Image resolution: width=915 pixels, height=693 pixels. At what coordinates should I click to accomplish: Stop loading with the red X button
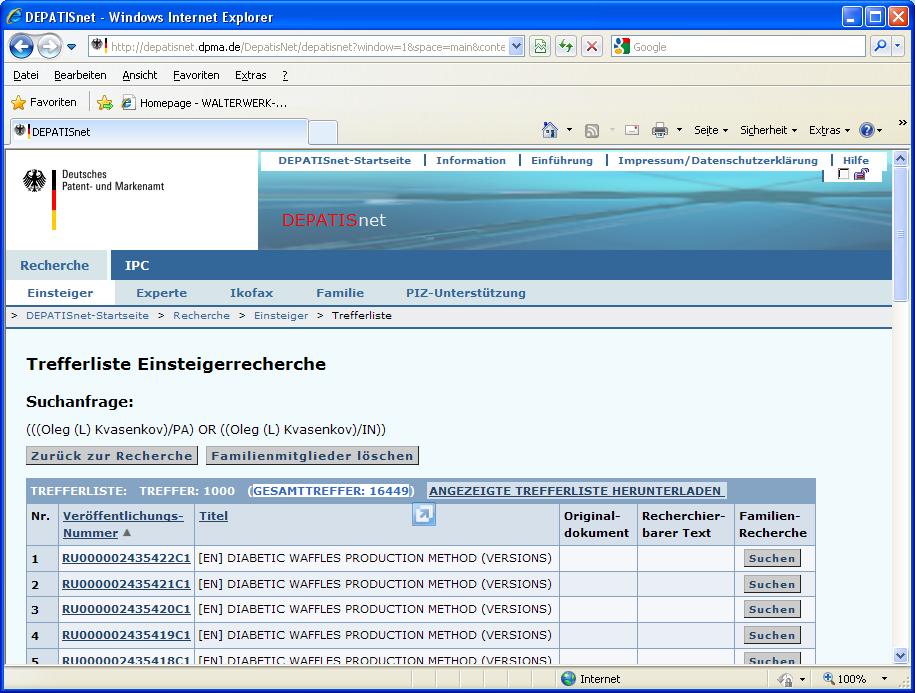591,46
